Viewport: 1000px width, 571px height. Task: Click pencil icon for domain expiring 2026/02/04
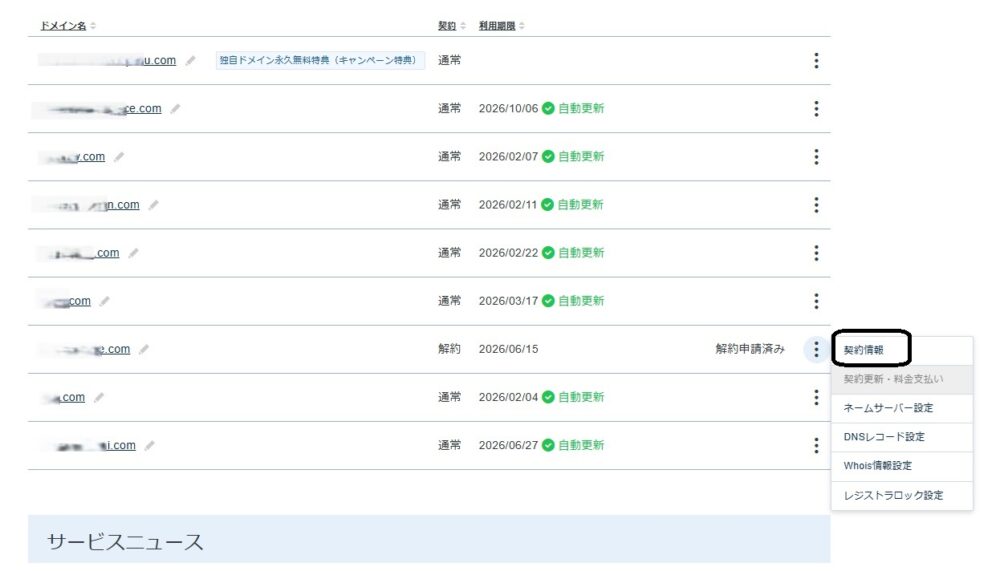tap(98, 397)
